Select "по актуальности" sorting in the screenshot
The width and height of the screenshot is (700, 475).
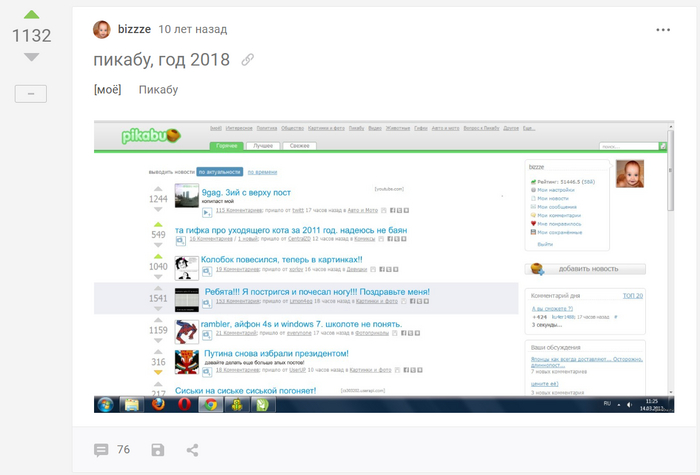(220, 172)
